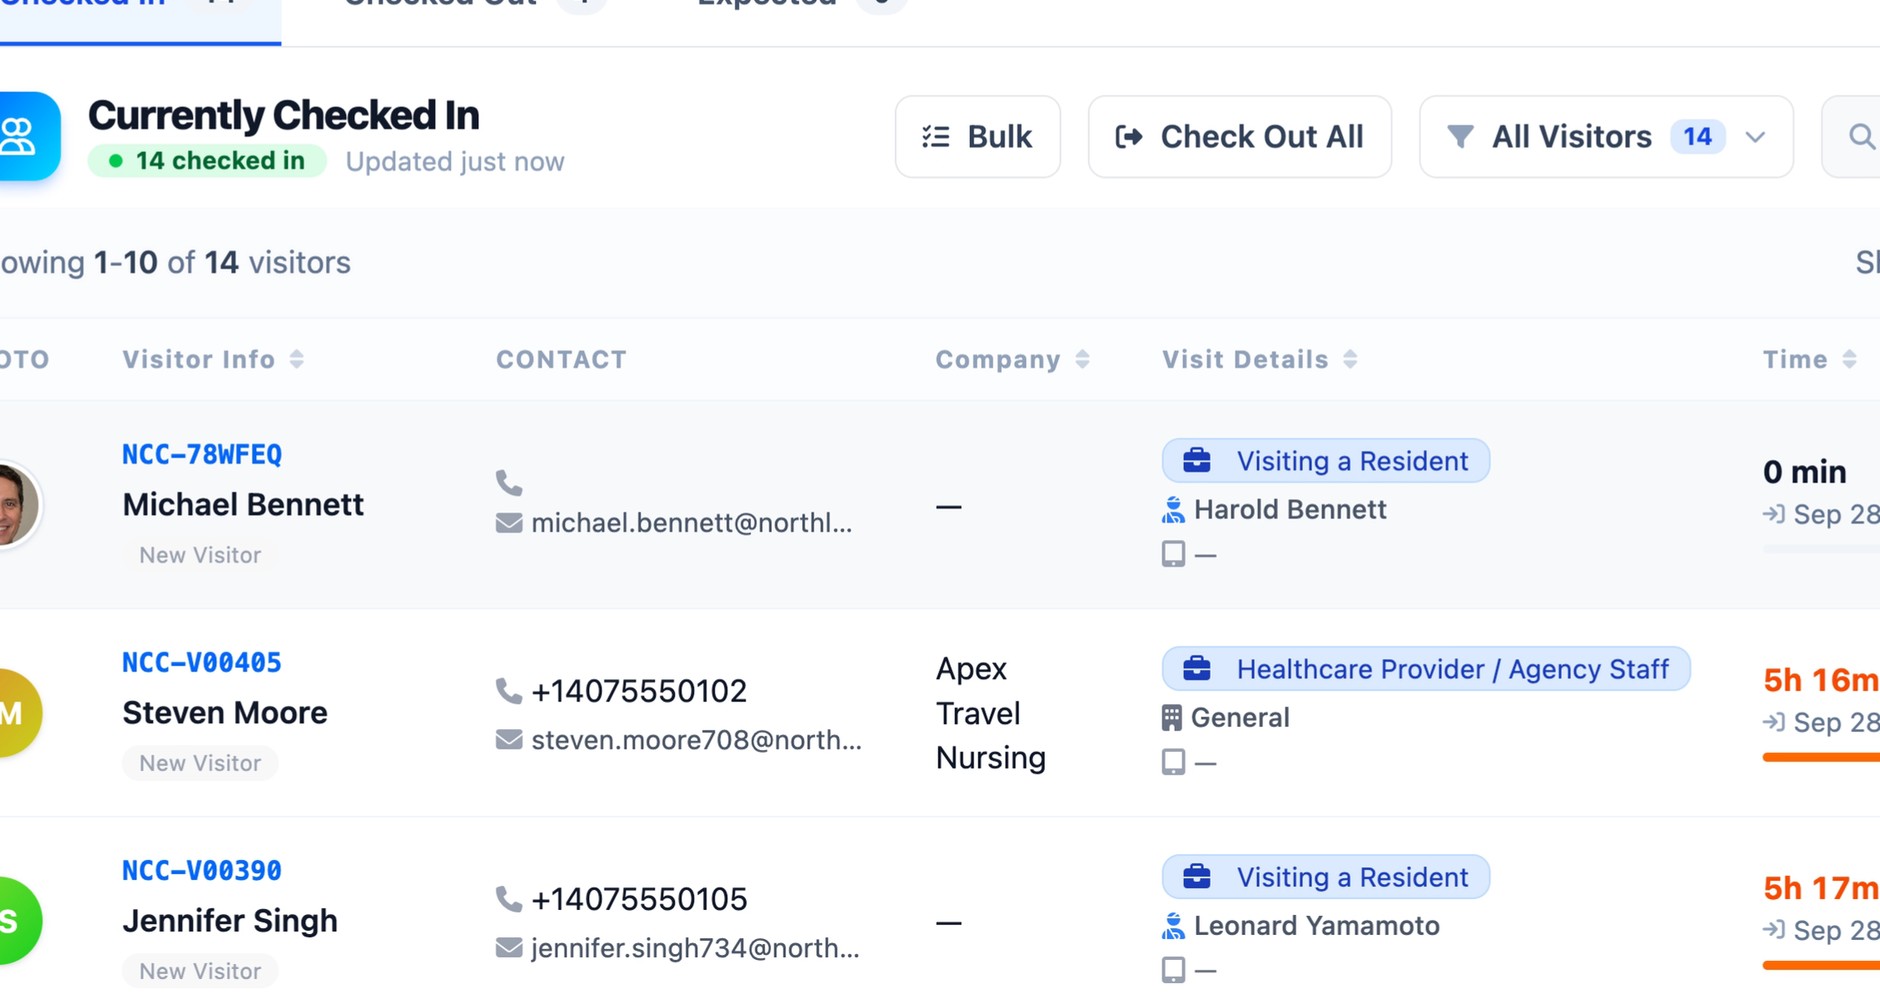Click email icon next to steven.moore708 address
The height and width of the screenshot is (994, 1880).
509,740
